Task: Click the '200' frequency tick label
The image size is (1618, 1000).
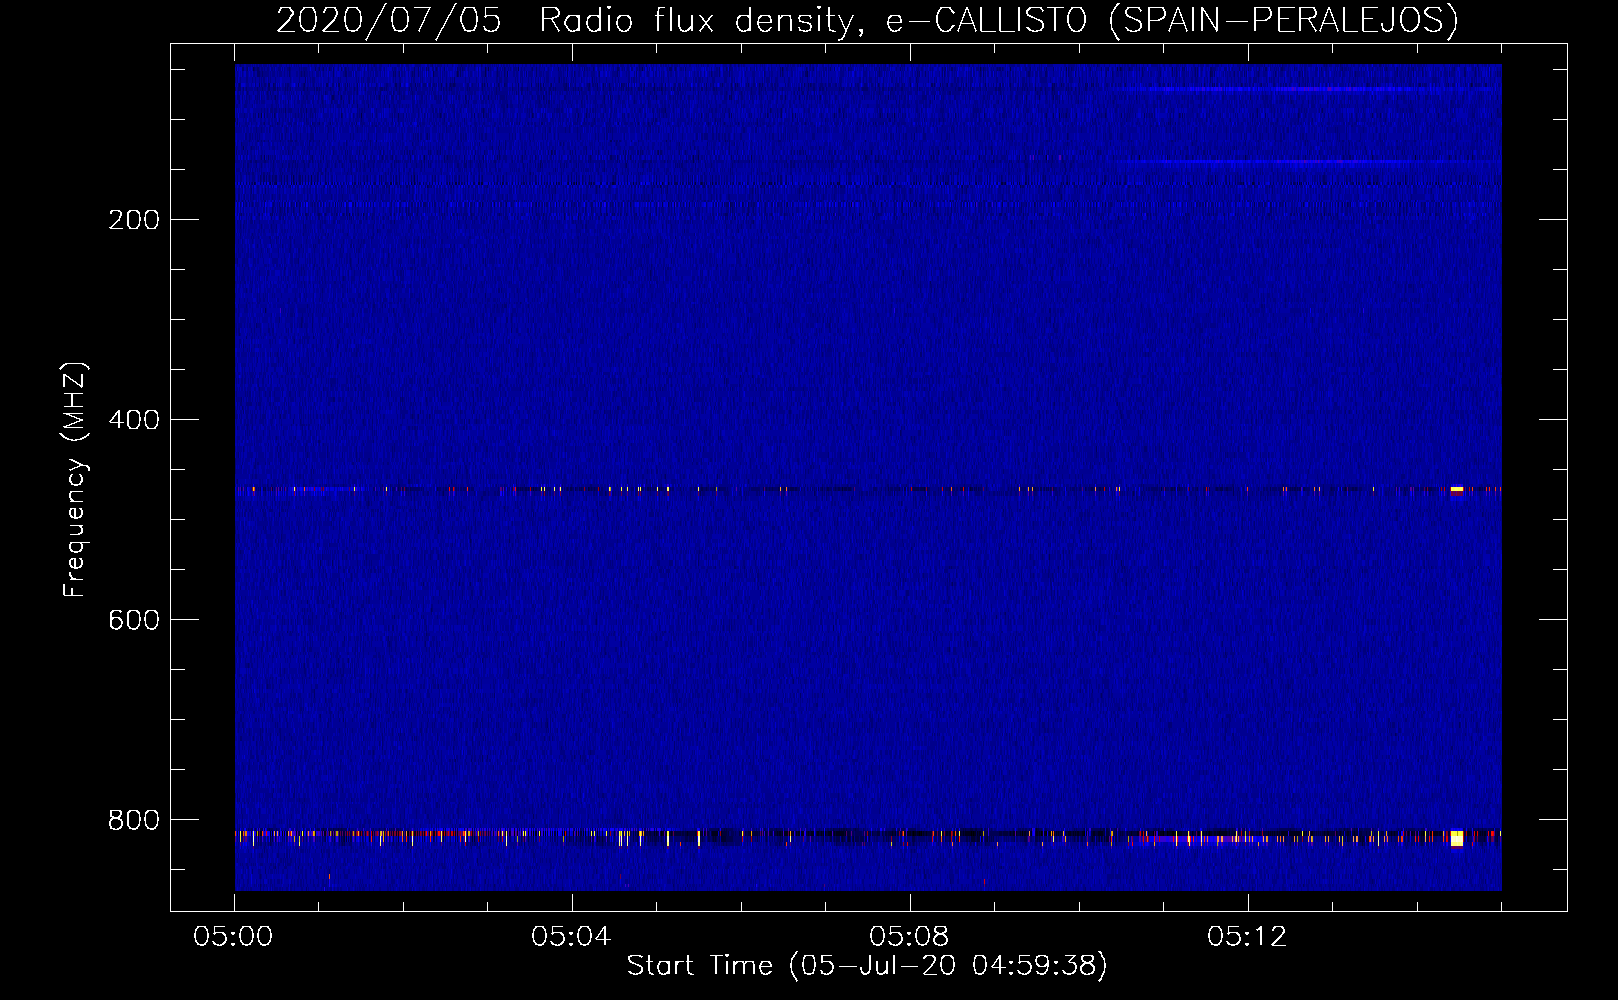Action: pos(134,220)
